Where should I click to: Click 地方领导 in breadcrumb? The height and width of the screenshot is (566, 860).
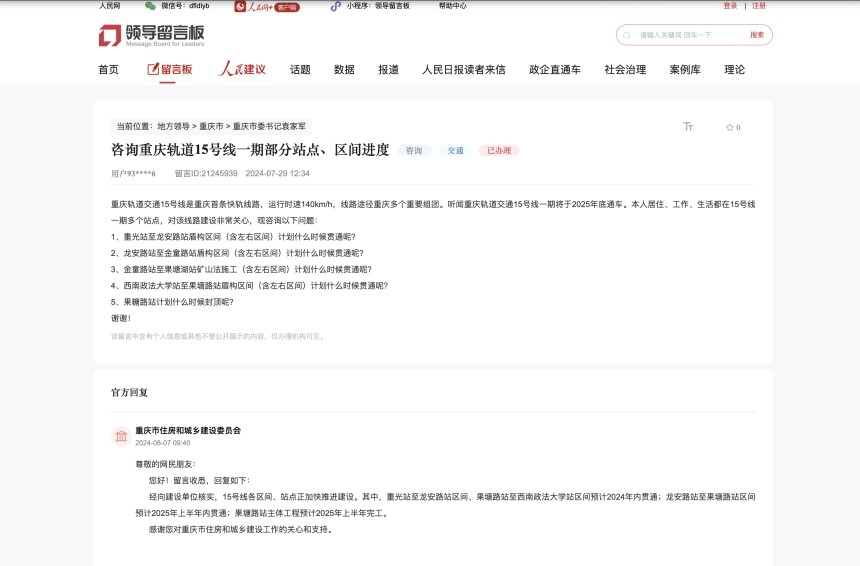[x=173, y=126]
